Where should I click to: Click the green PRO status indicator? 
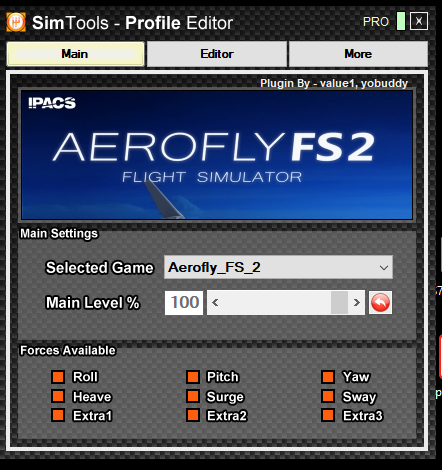(x=401, y=21)
